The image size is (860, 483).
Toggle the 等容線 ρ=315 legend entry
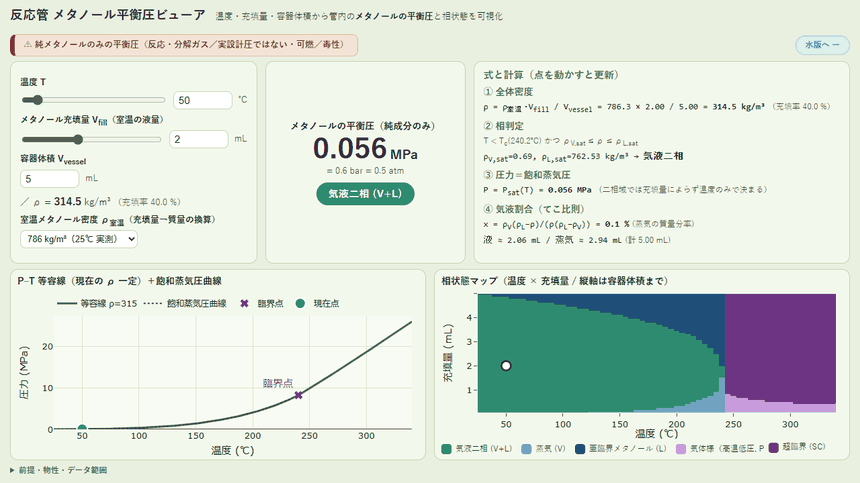(x=97, y=303)
